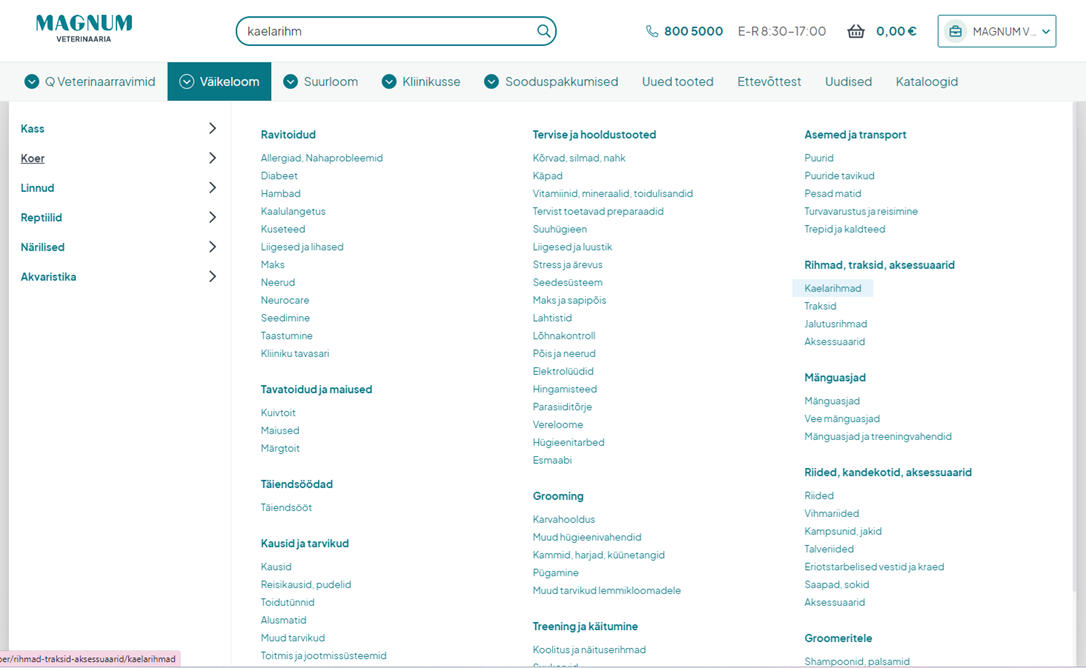
Task: Expand the Koer category arrow
Action: click(x=213, y=158)
